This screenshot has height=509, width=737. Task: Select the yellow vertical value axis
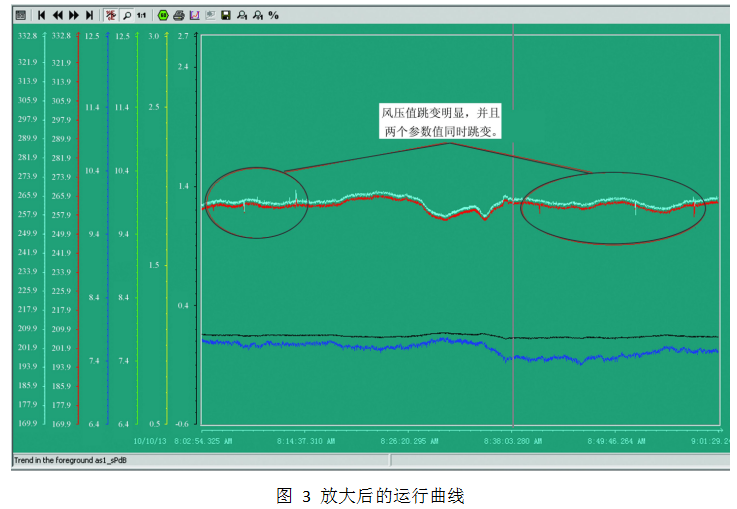click(x=166, y=230)
